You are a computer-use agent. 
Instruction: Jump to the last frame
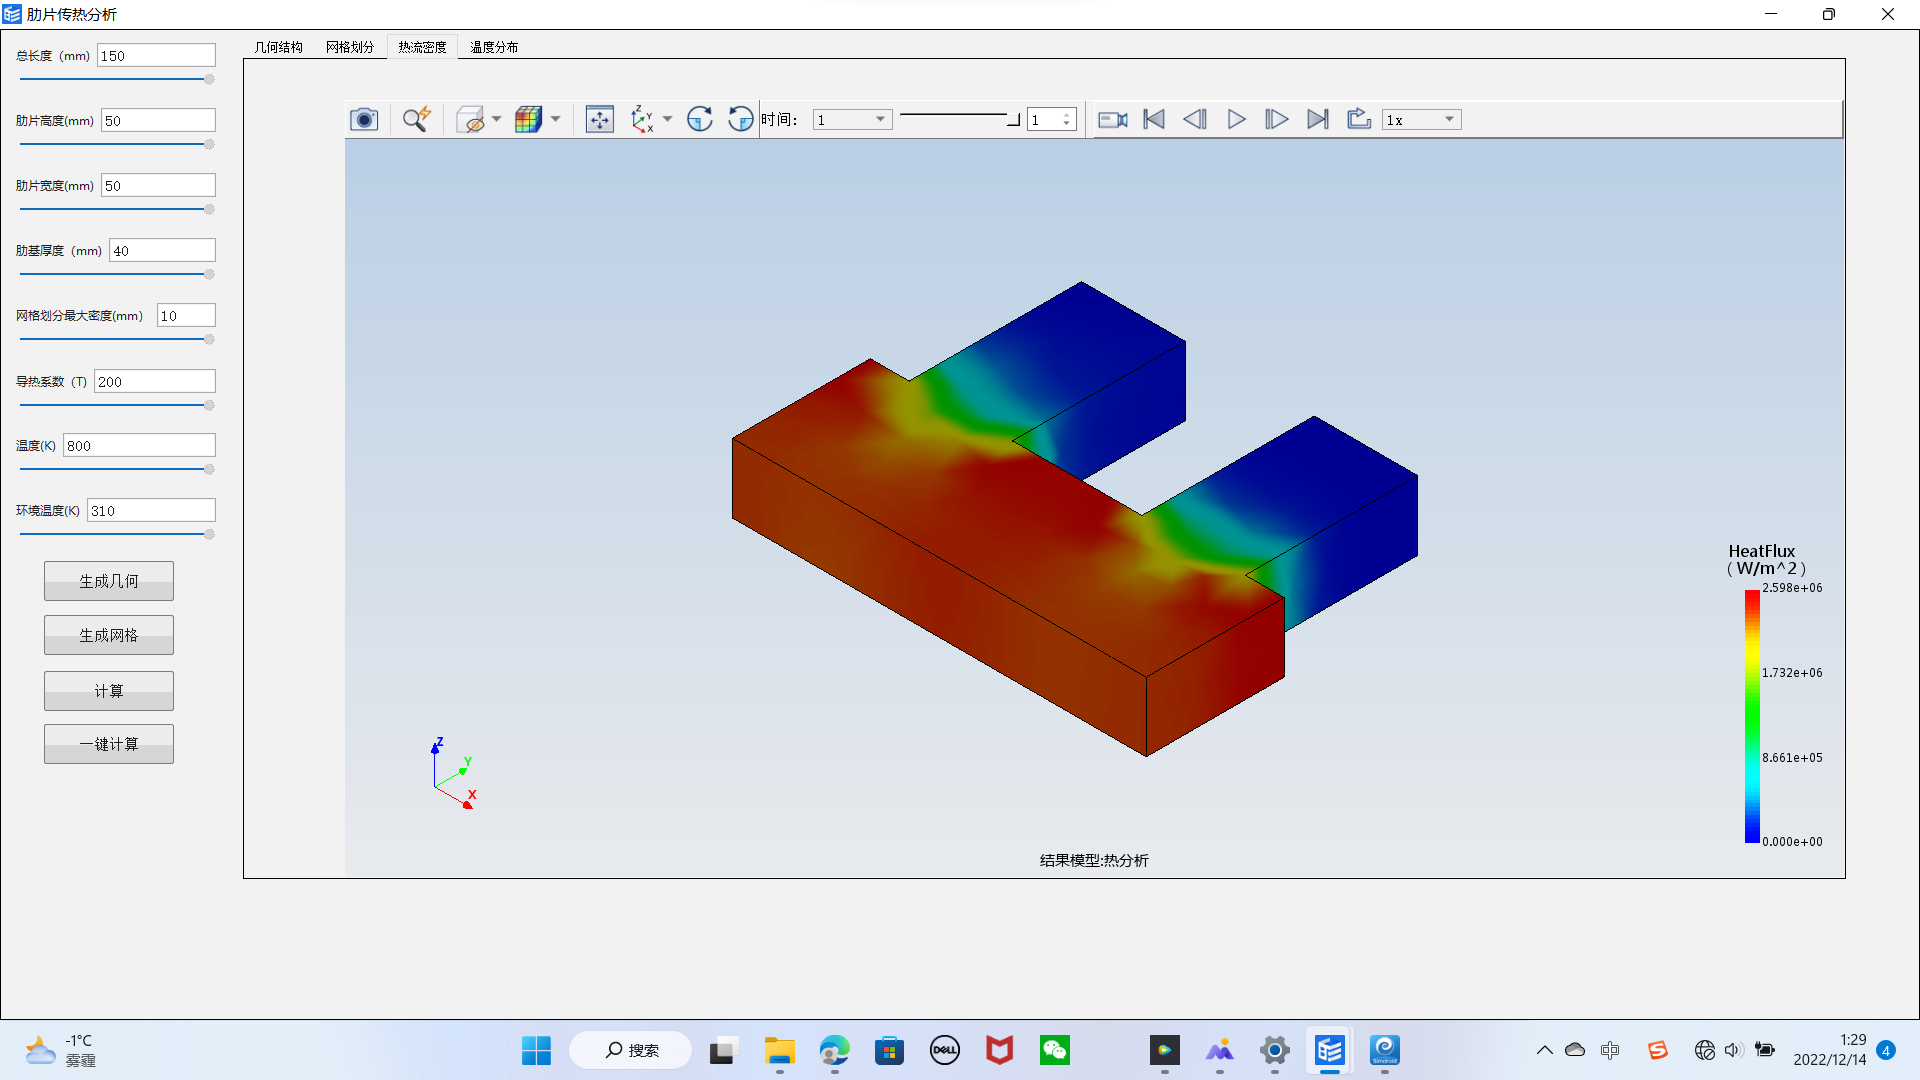tap(1318, 120)
